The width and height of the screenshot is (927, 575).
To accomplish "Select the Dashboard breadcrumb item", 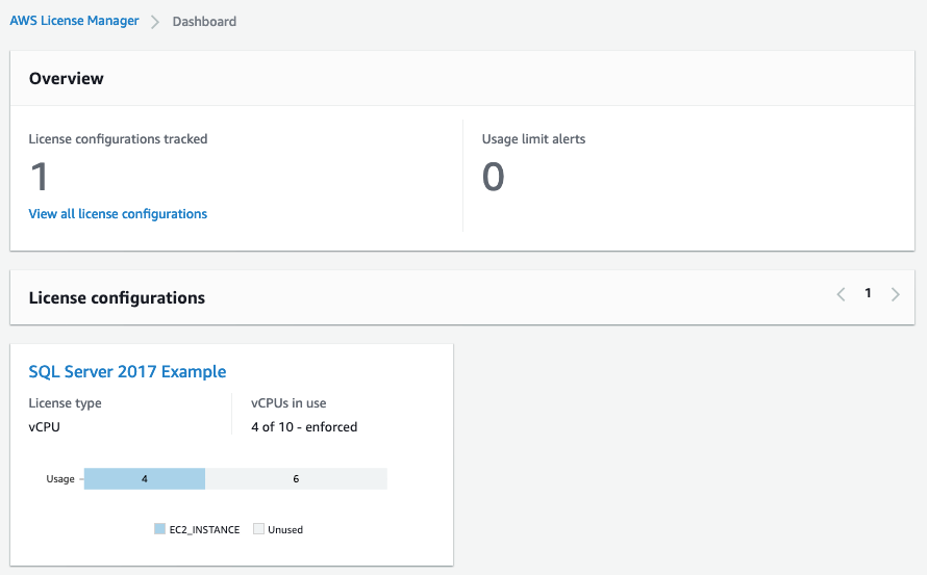I will pyautogui.click(x=204, y=21).
